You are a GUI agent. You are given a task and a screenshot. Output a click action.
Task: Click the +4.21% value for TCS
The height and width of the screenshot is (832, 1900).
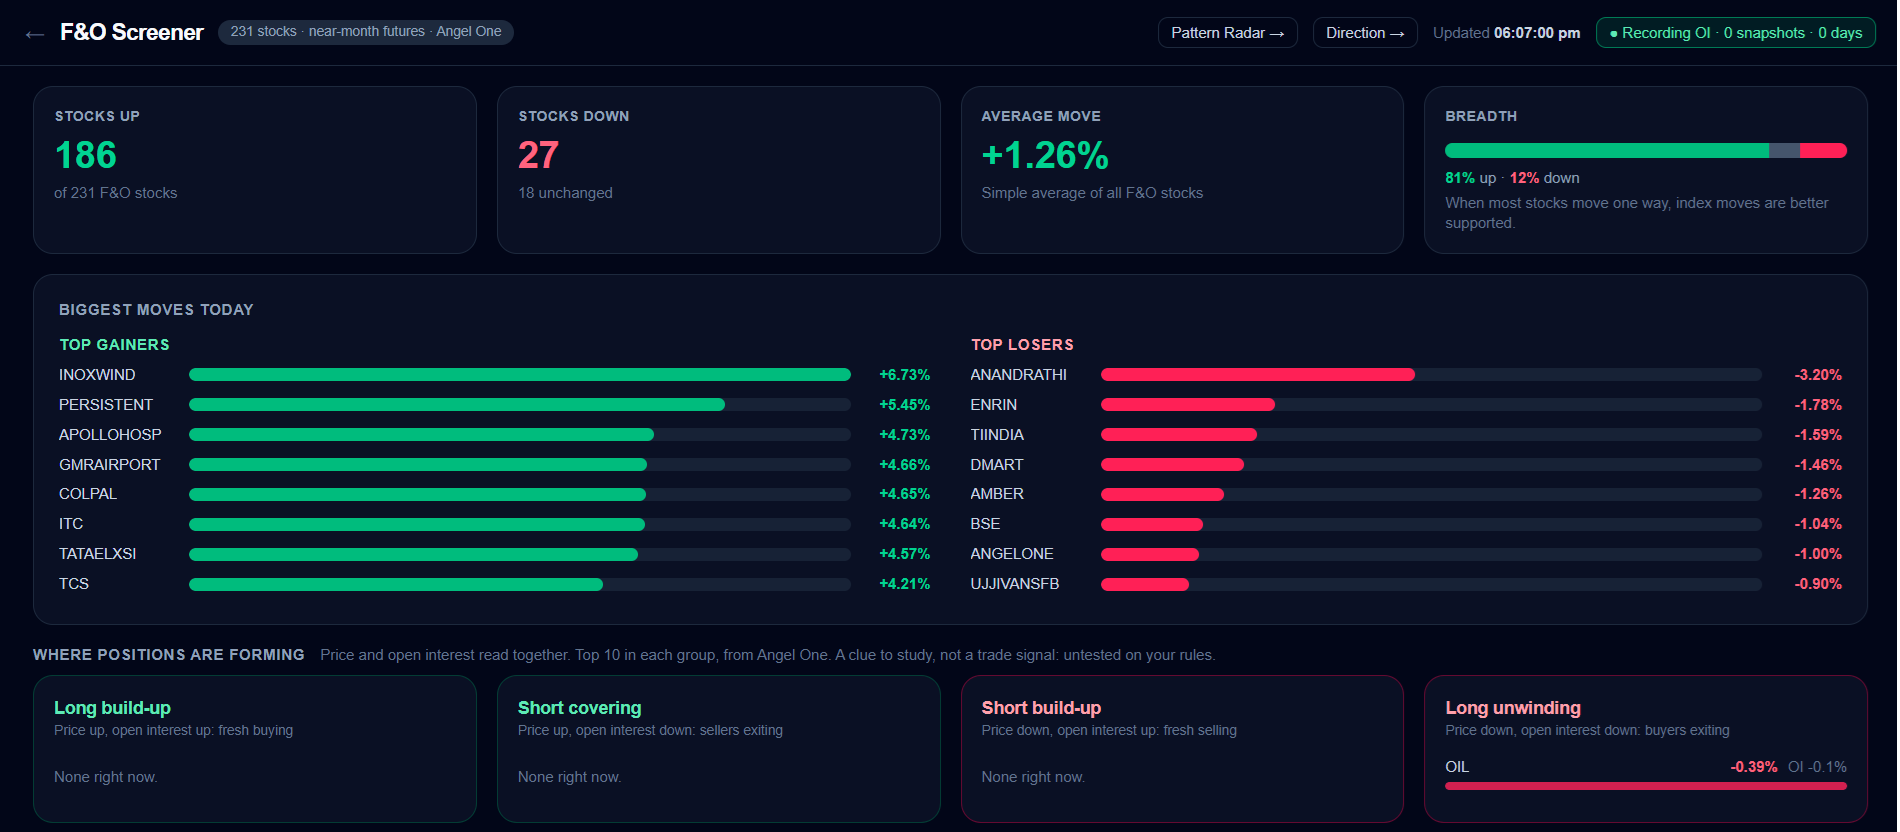pyautogui.click(x=904, y=584)
